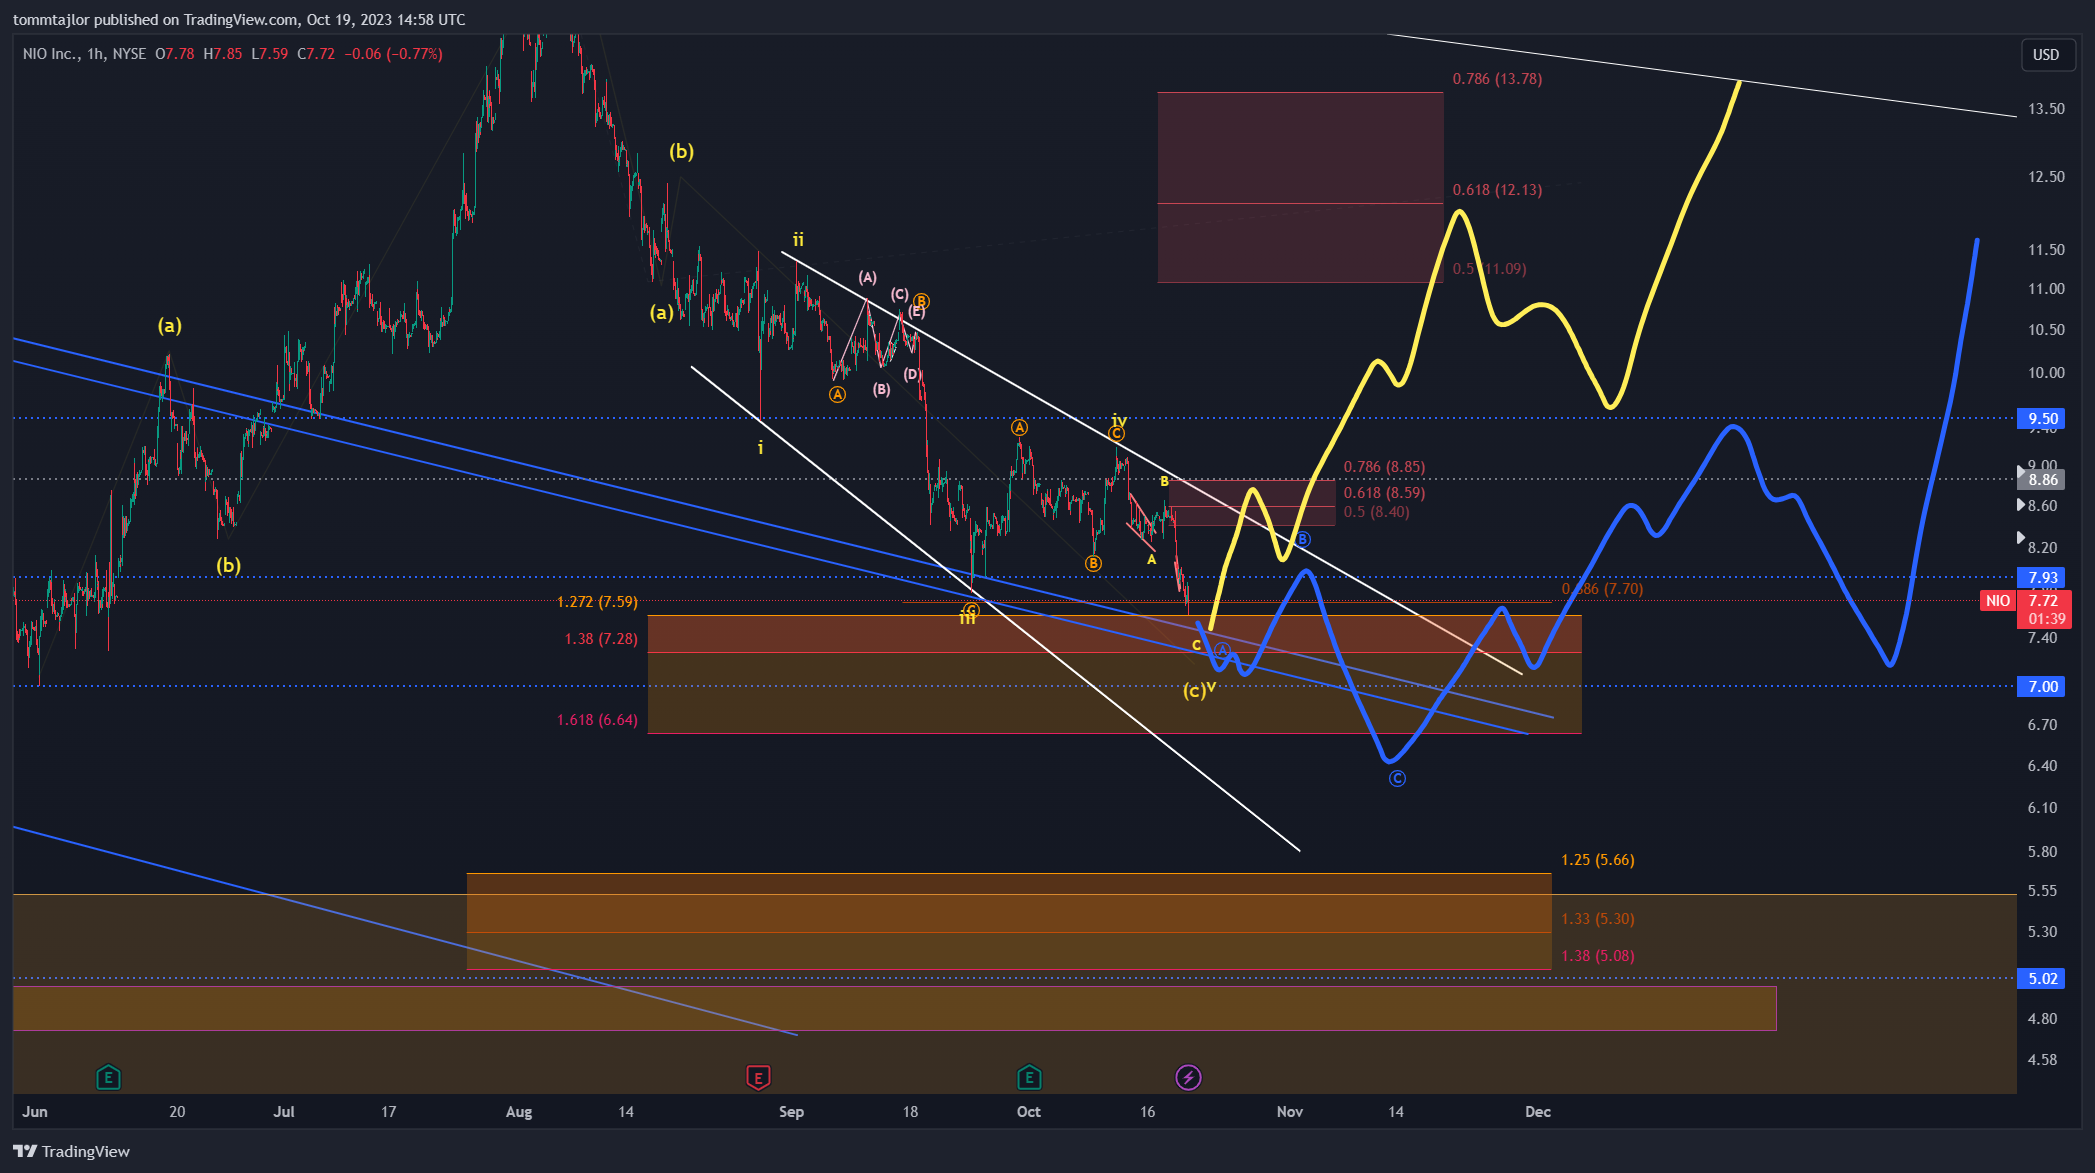Click the Dec date on the time axis
Screen dimensions: 2095x1173
point(1538,1112)
